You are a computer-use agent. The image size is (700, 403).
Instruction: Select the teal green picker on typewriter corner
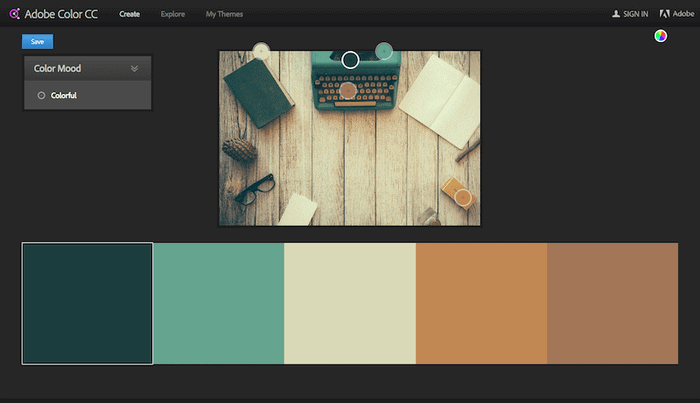[x=383, y=51]
